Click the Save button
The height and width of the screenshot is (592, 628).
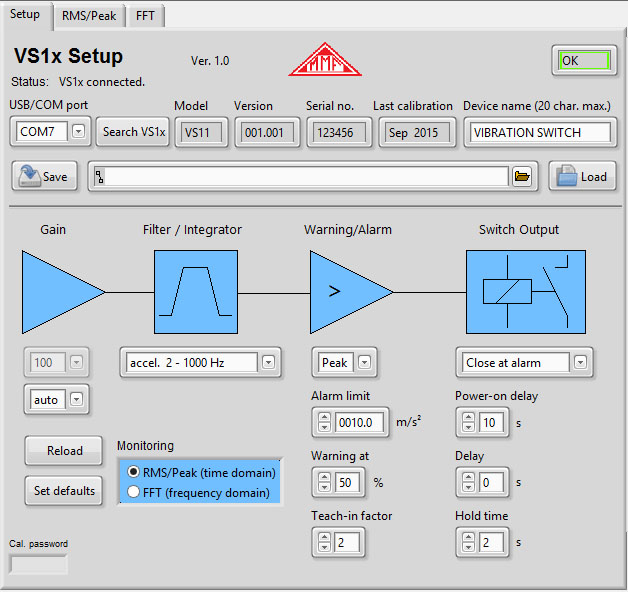(x=44, y=176)
